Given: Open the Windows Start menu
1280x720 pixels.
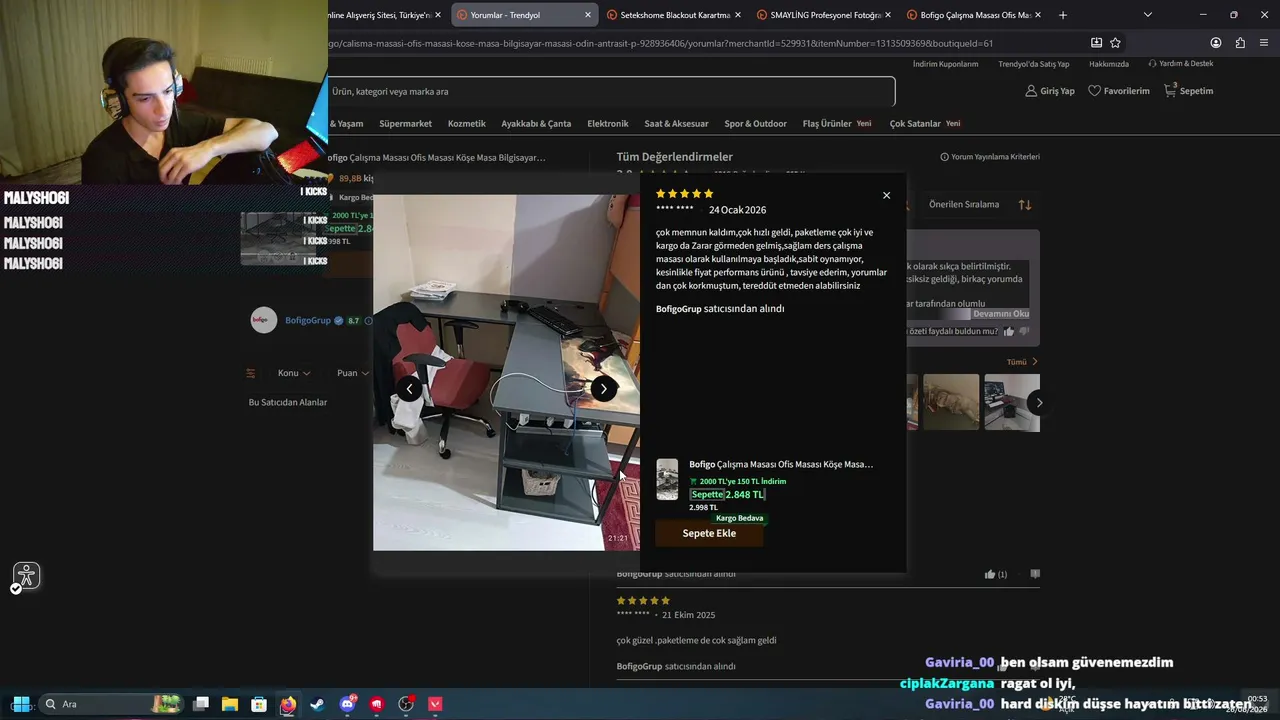Looking at the screenshot, I should (x=20, y=704).
